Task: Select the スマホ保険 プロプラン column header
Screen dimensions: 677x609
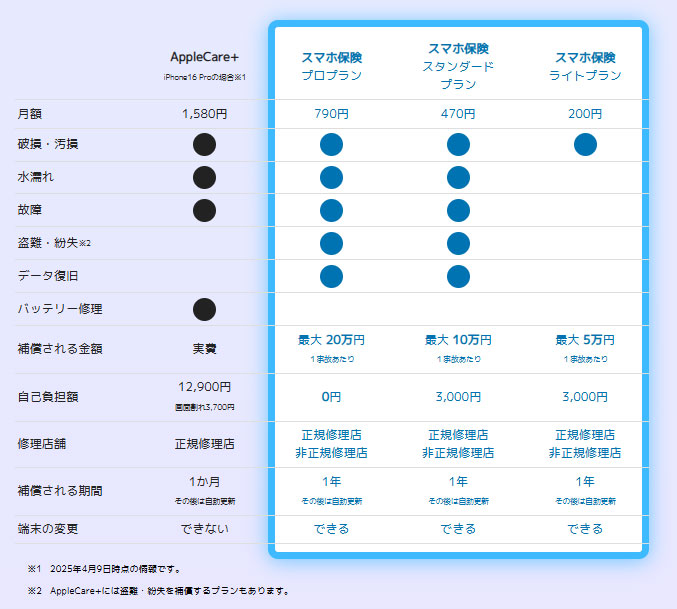Action: click(x=331, y=66)
